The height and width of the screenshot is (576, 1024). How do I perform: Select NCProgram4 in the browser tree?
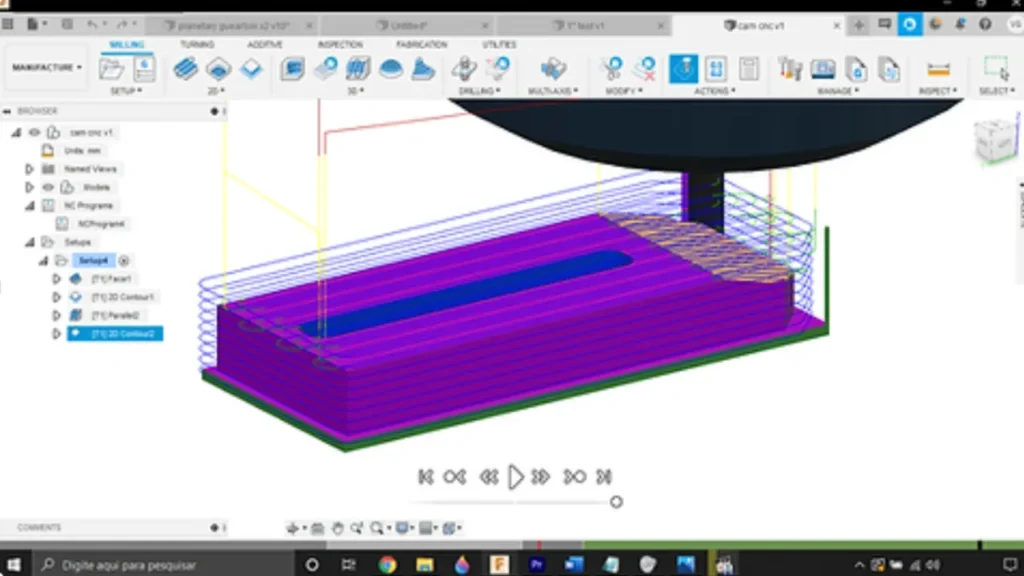[101, 224]
